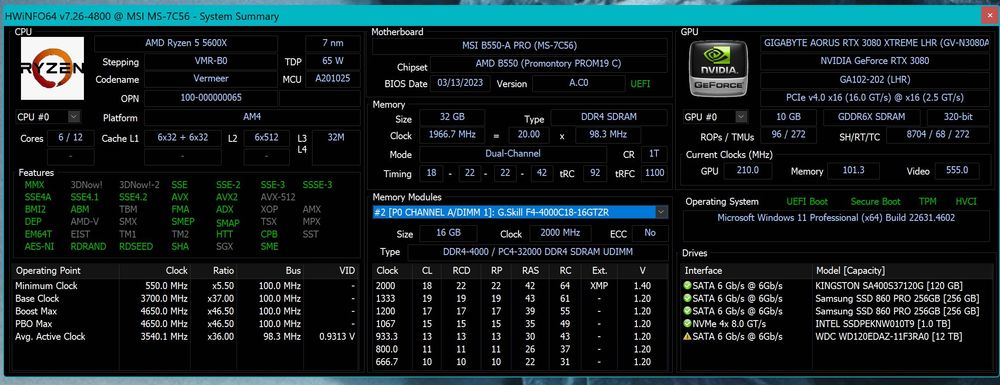
Task: Click the Operating Point column header
Action: (66, 271)
